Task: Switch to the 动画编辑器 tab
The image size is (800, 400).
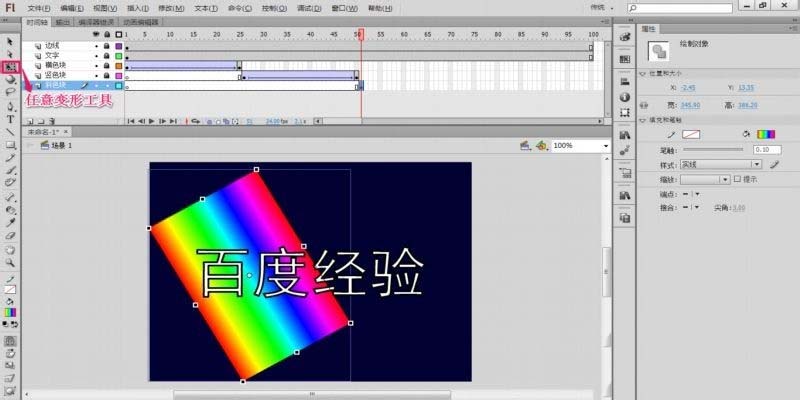Action: [x=141, y=22]
